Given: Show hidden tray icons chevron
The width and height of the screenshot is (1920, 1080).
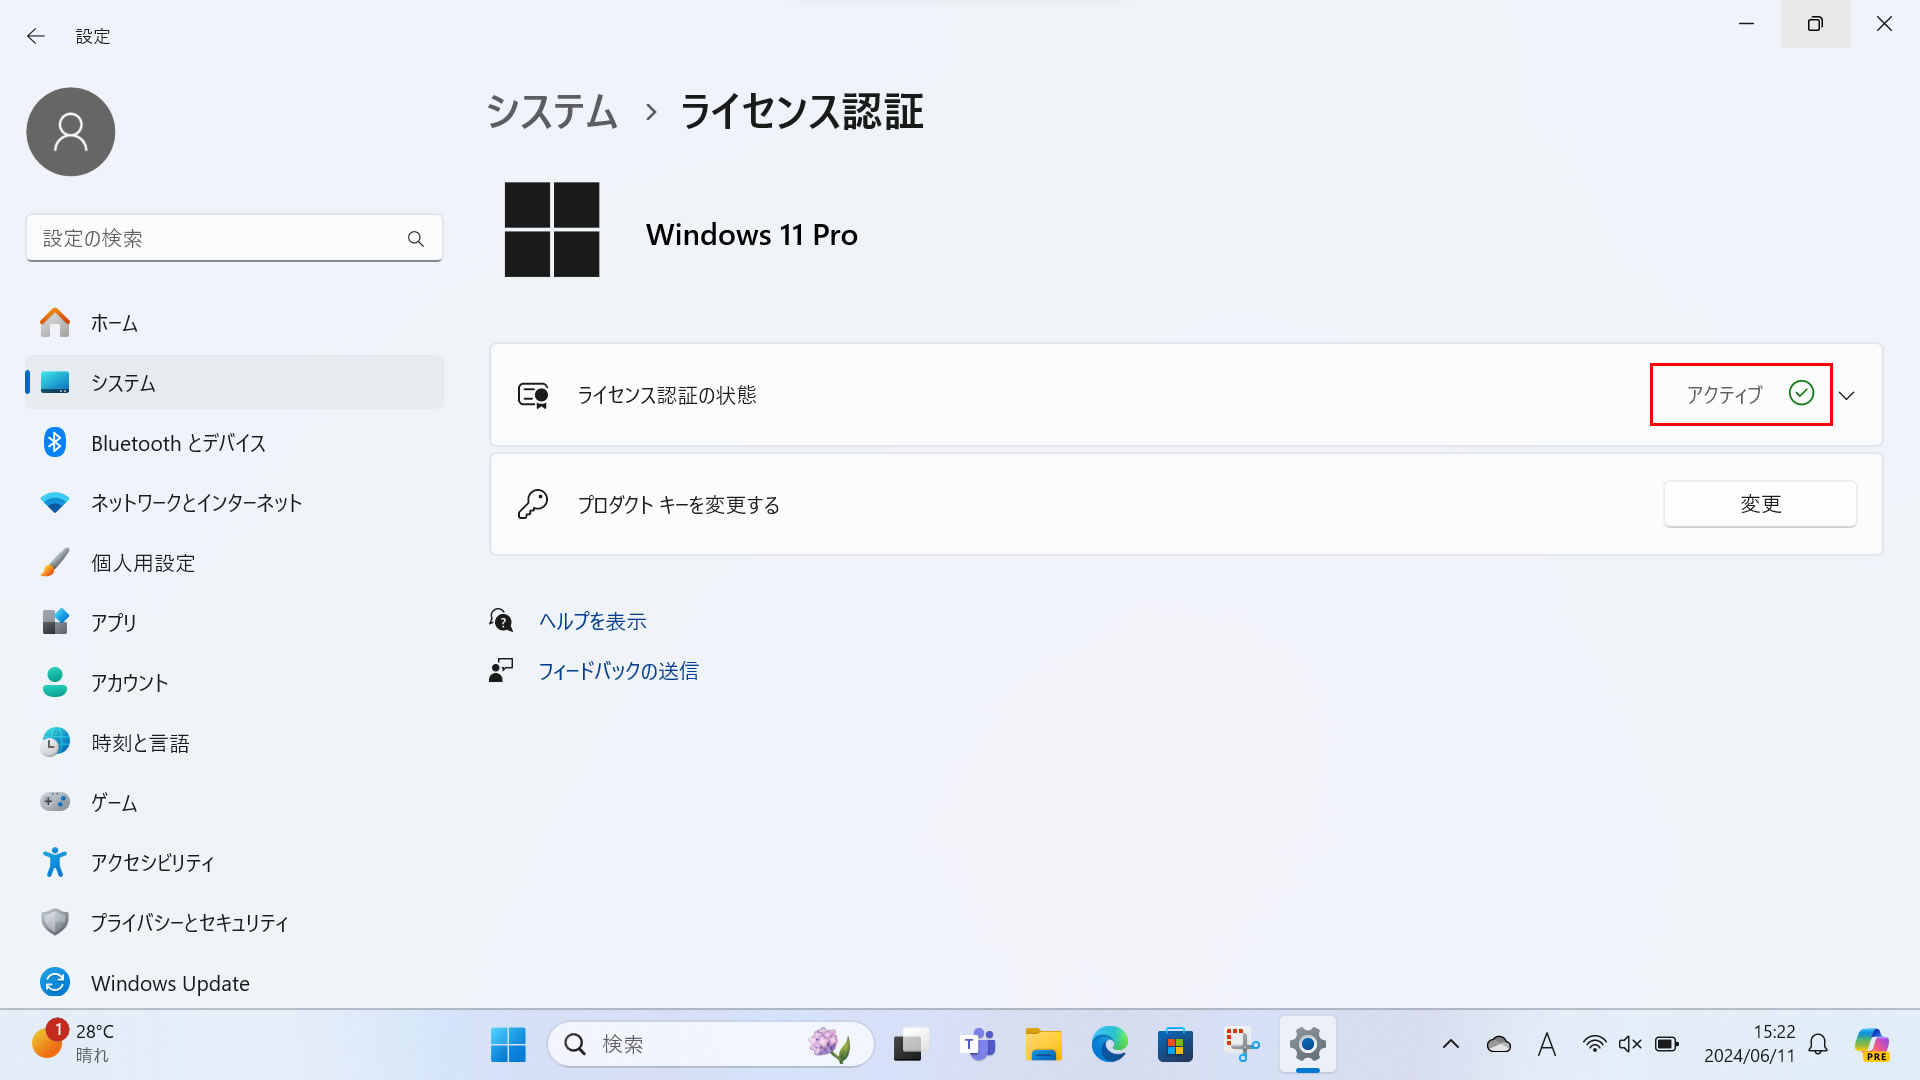Looking at the screenshot, I should (1451, 1045).
